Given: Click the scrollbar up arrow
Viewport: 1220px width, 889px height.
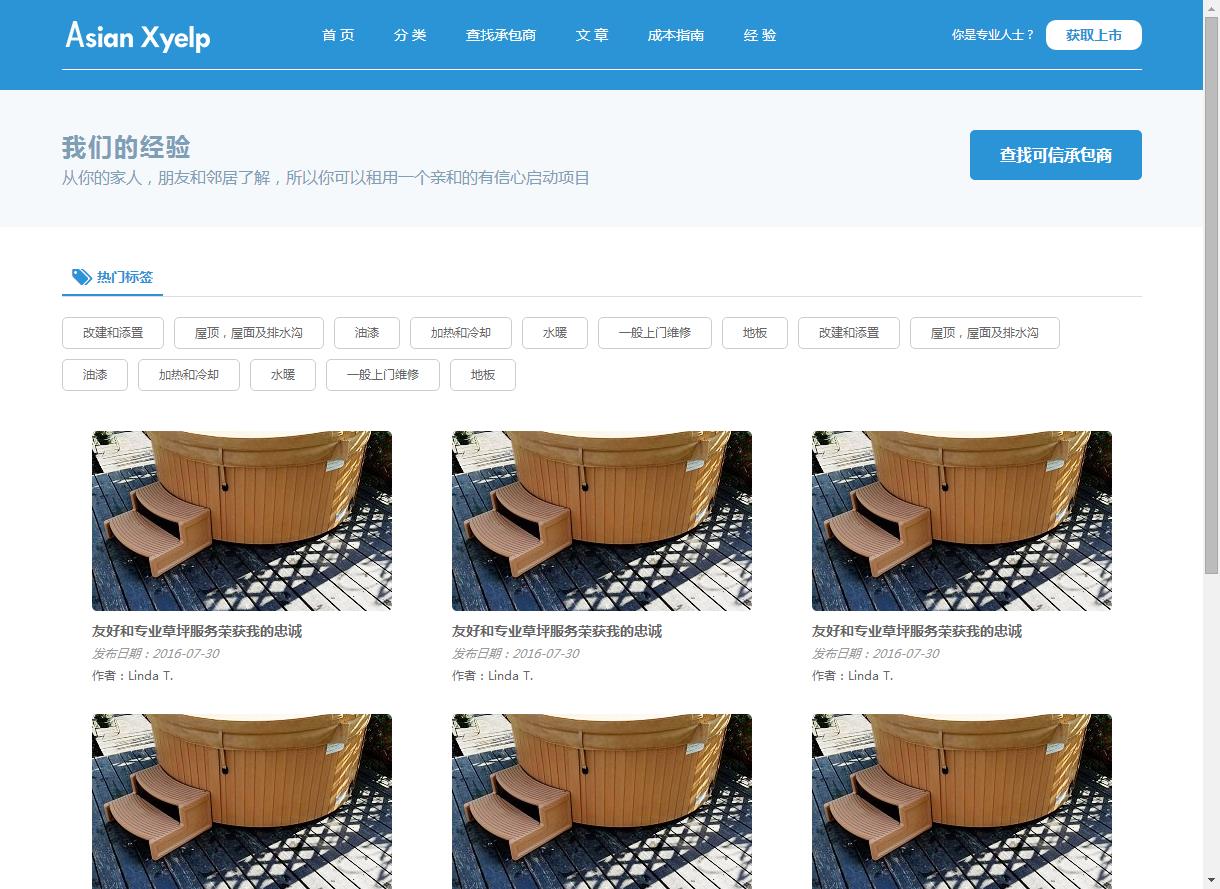Looking at the screenshot, I should point(1211,8).
